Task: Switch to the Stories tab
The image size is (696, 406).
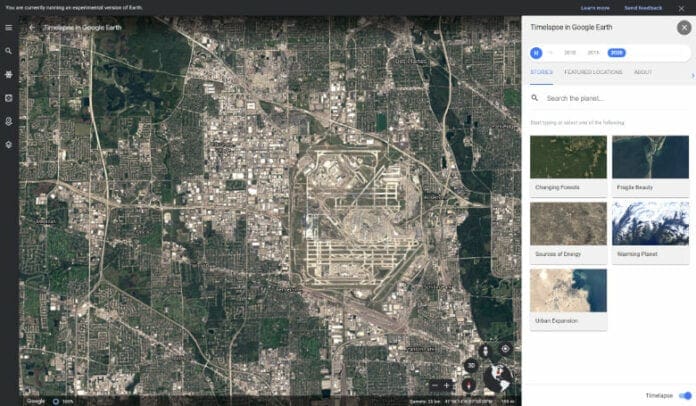Action: [542, 72]
